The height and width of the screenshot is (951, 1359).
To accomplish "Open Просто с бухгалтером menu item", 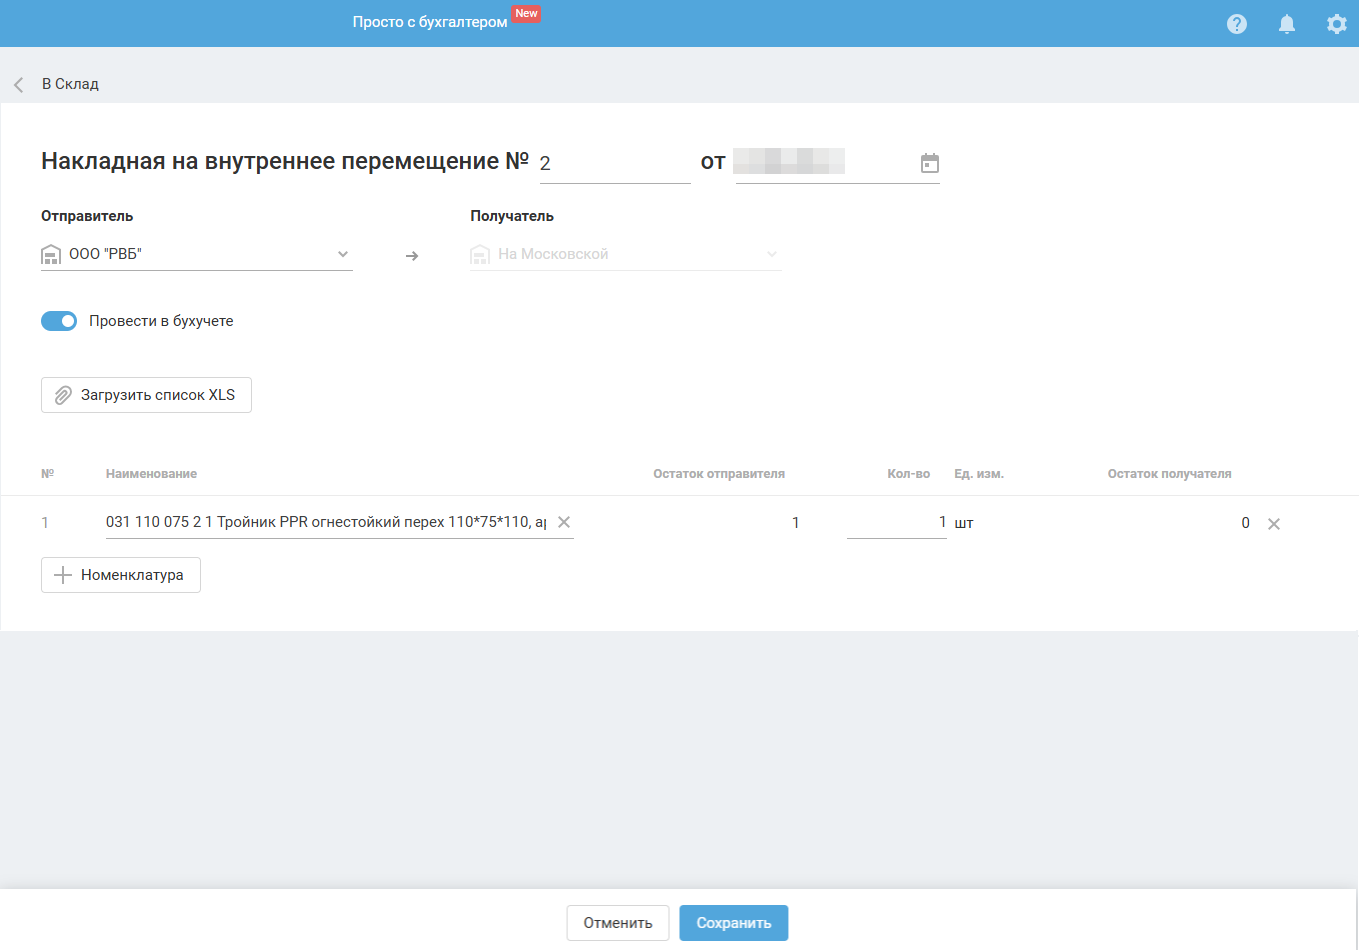I will pos(430,22).
